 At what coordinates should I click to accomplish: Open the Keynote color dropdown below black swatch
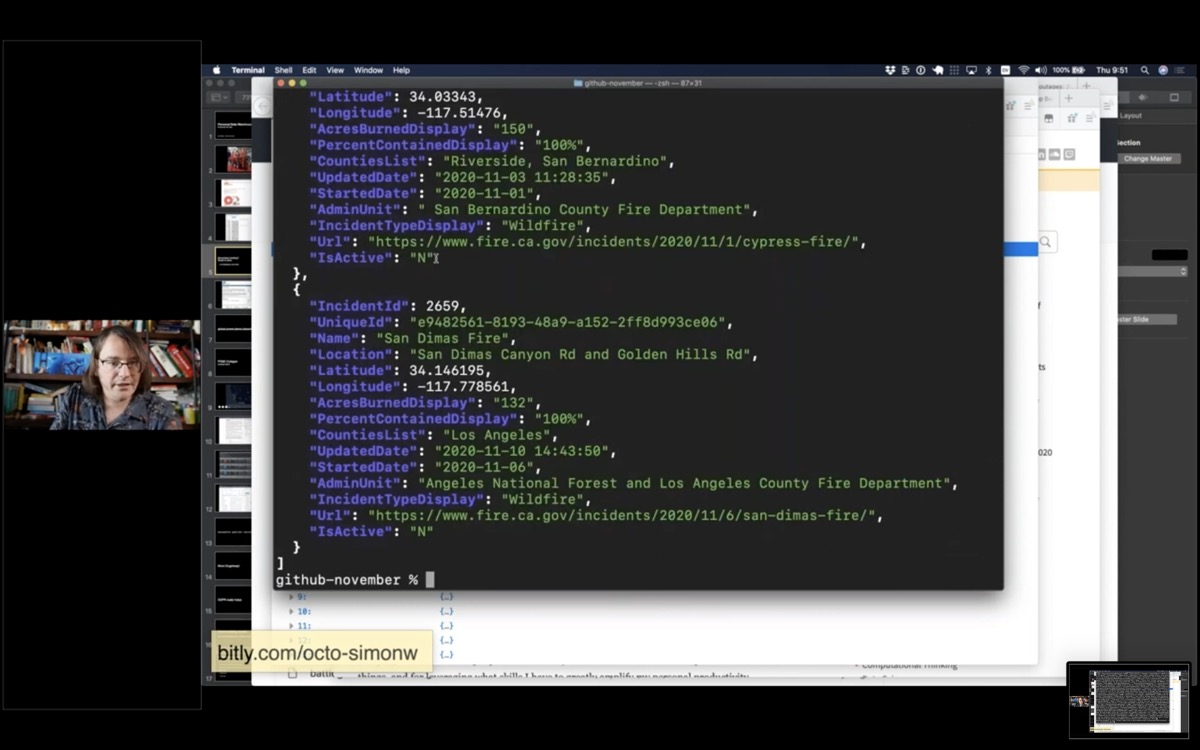point(1152,271)
